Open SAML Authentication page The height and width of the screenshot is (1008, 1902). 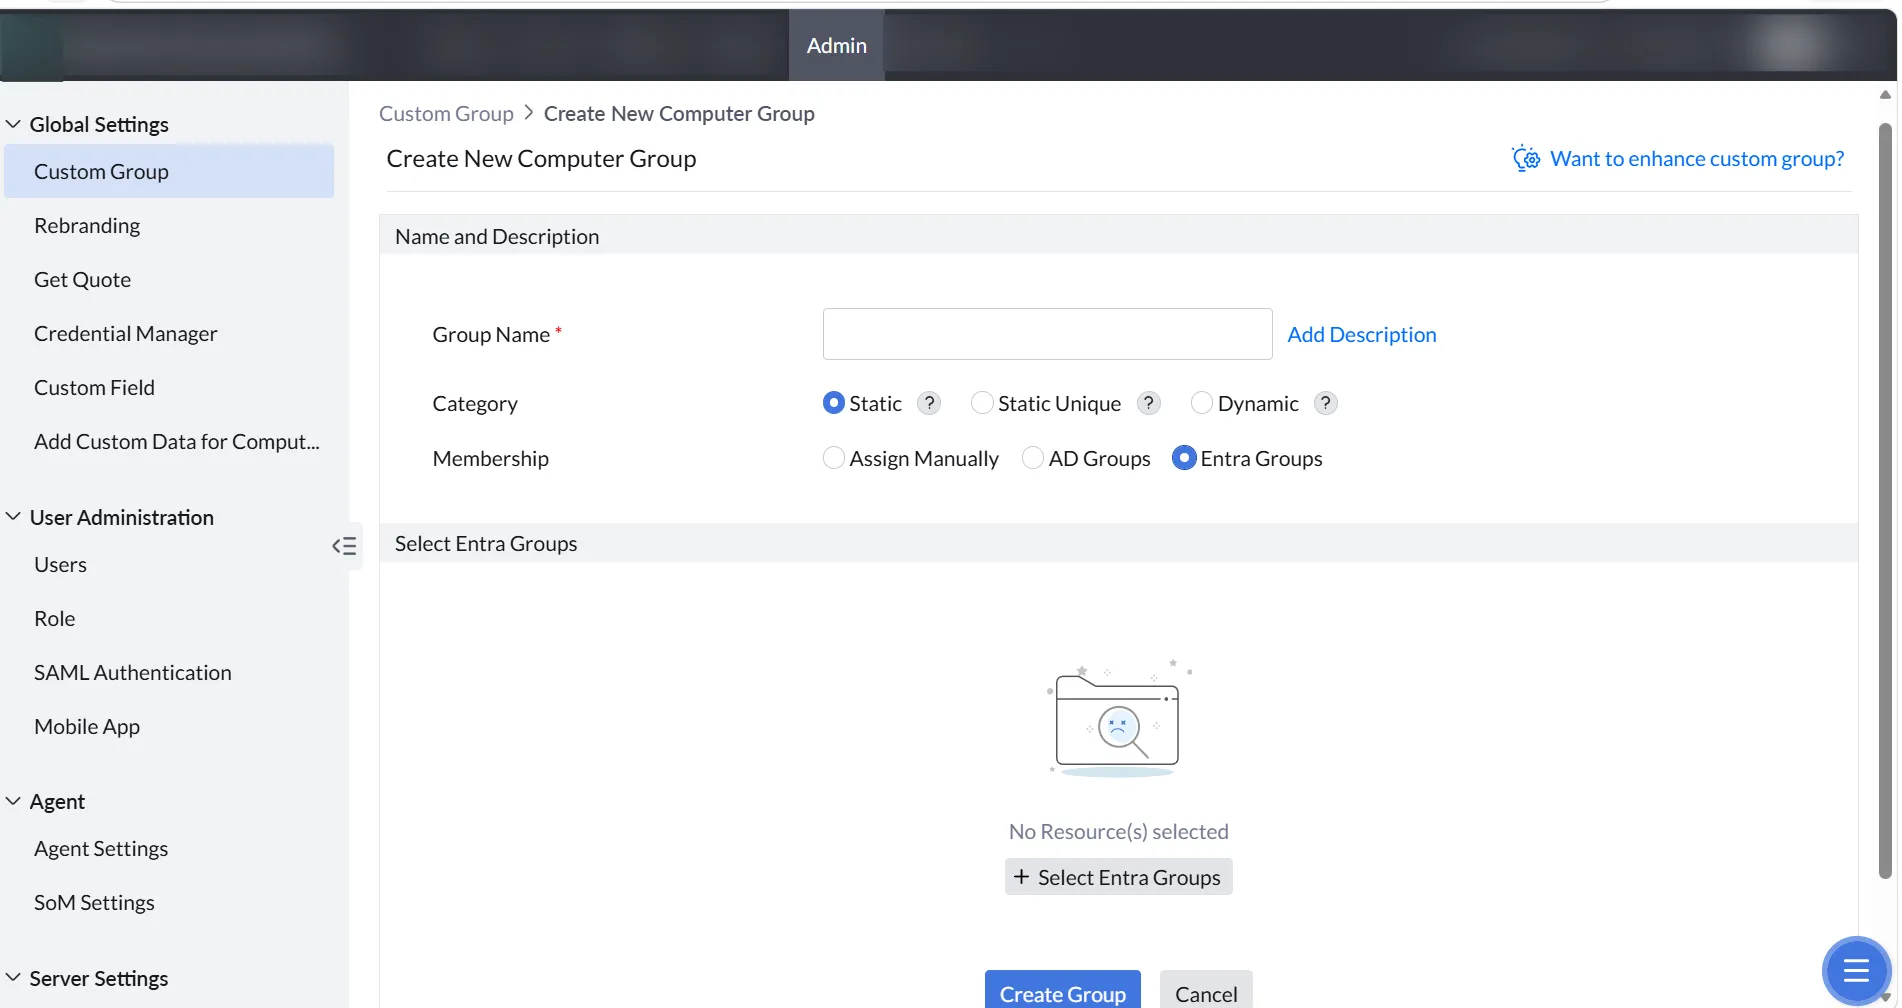tap(133, 672)
